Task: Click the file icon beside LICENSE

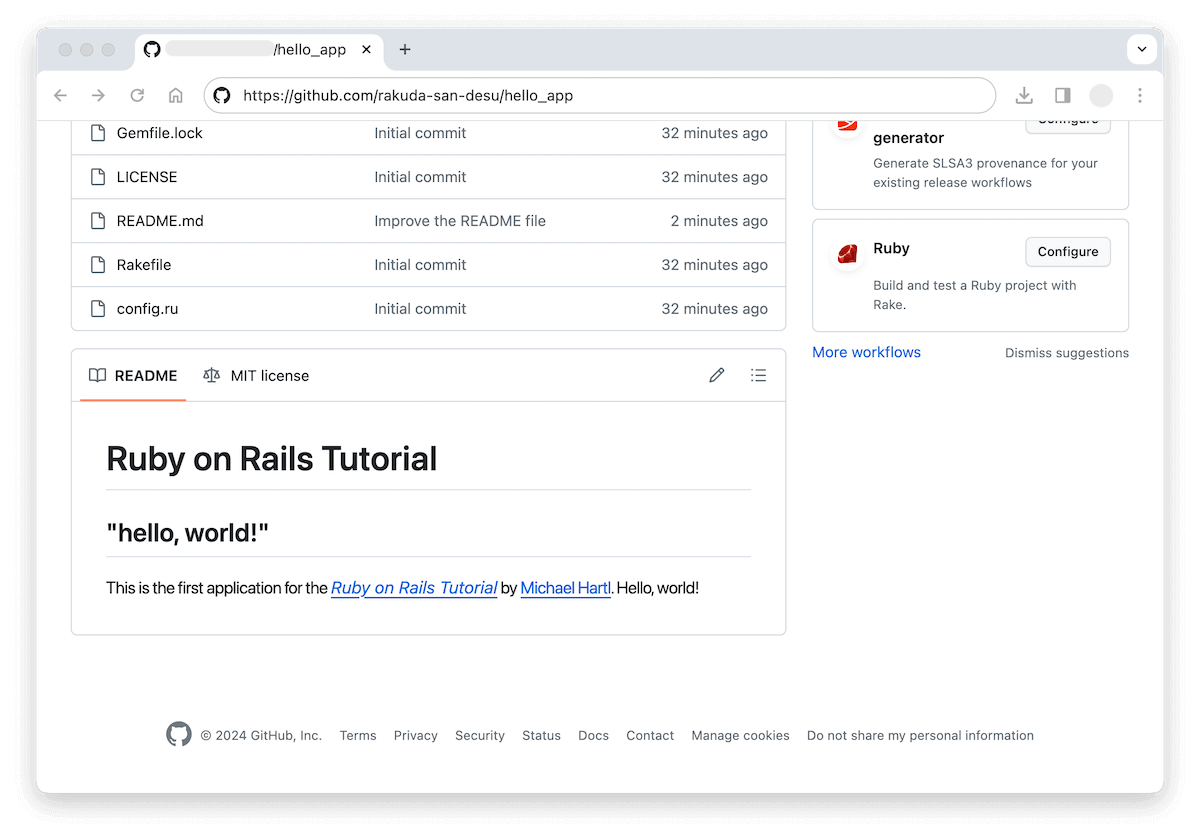Action: 98,177
